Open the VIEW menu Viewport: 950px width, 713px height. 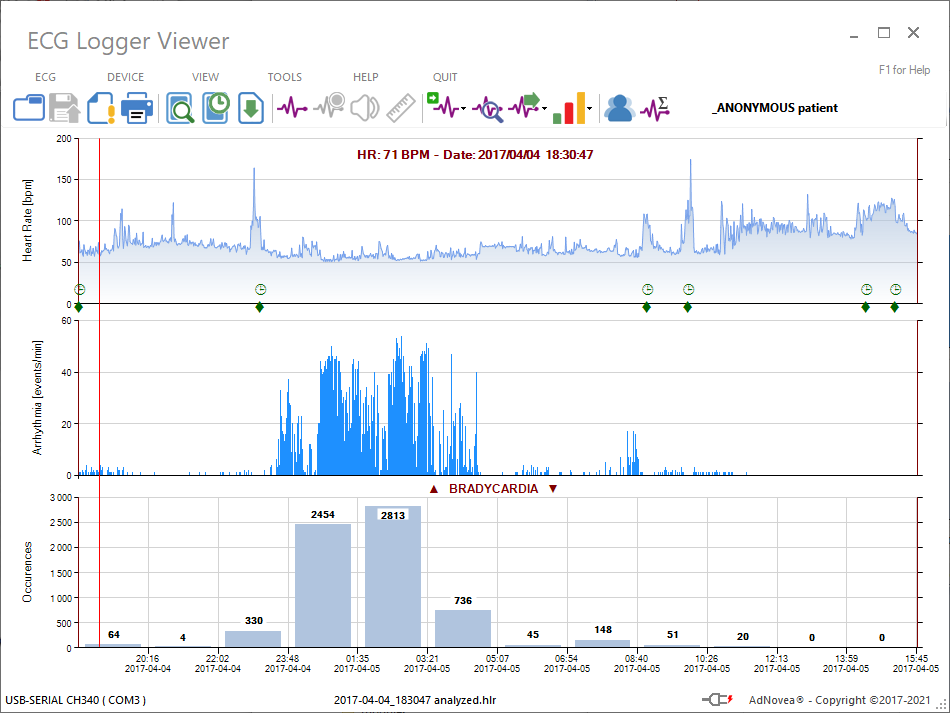click(x=205, y=77)
